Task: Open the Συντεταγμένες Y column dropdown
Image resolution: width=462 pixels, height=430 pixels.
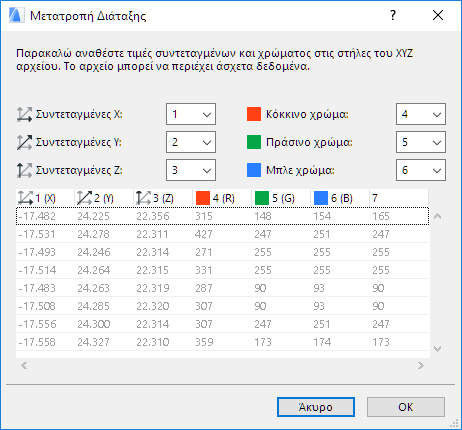Action: click(x=191, y=142)
